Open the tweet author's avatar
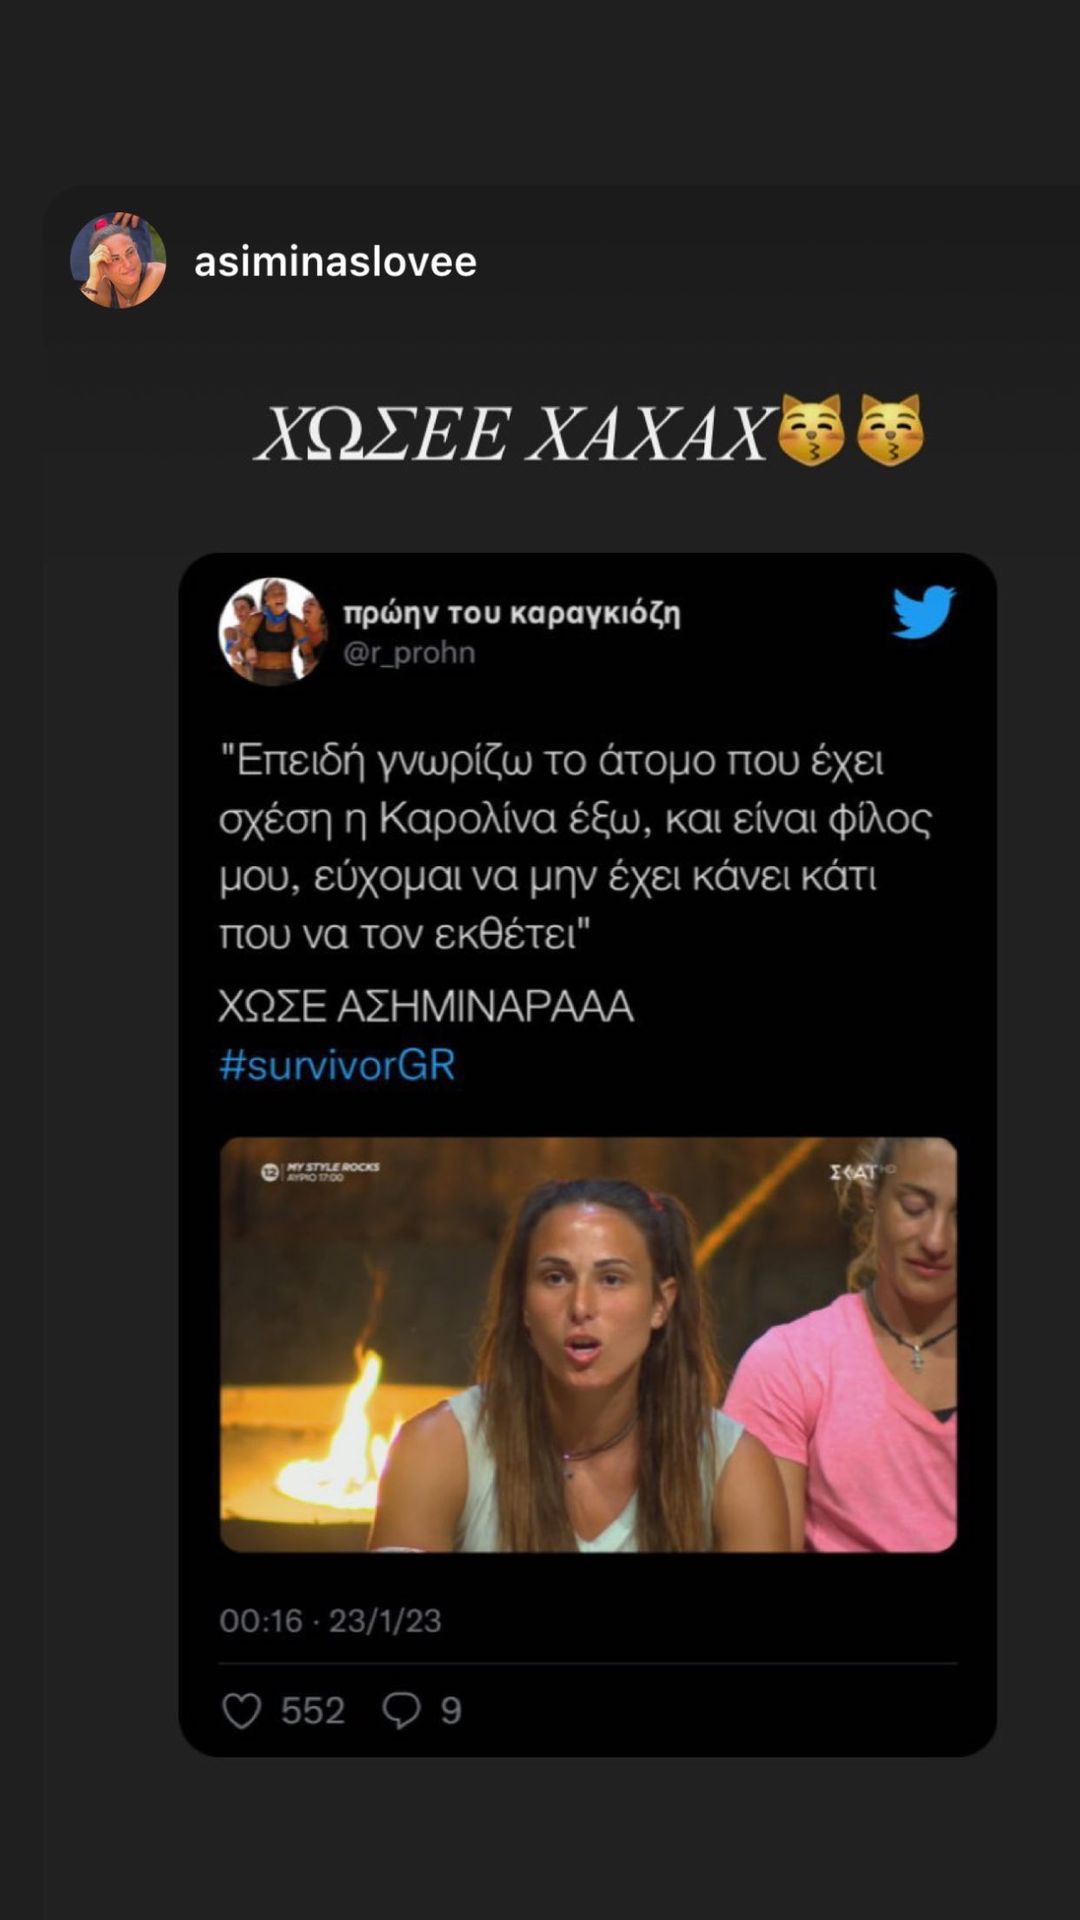 273,631
